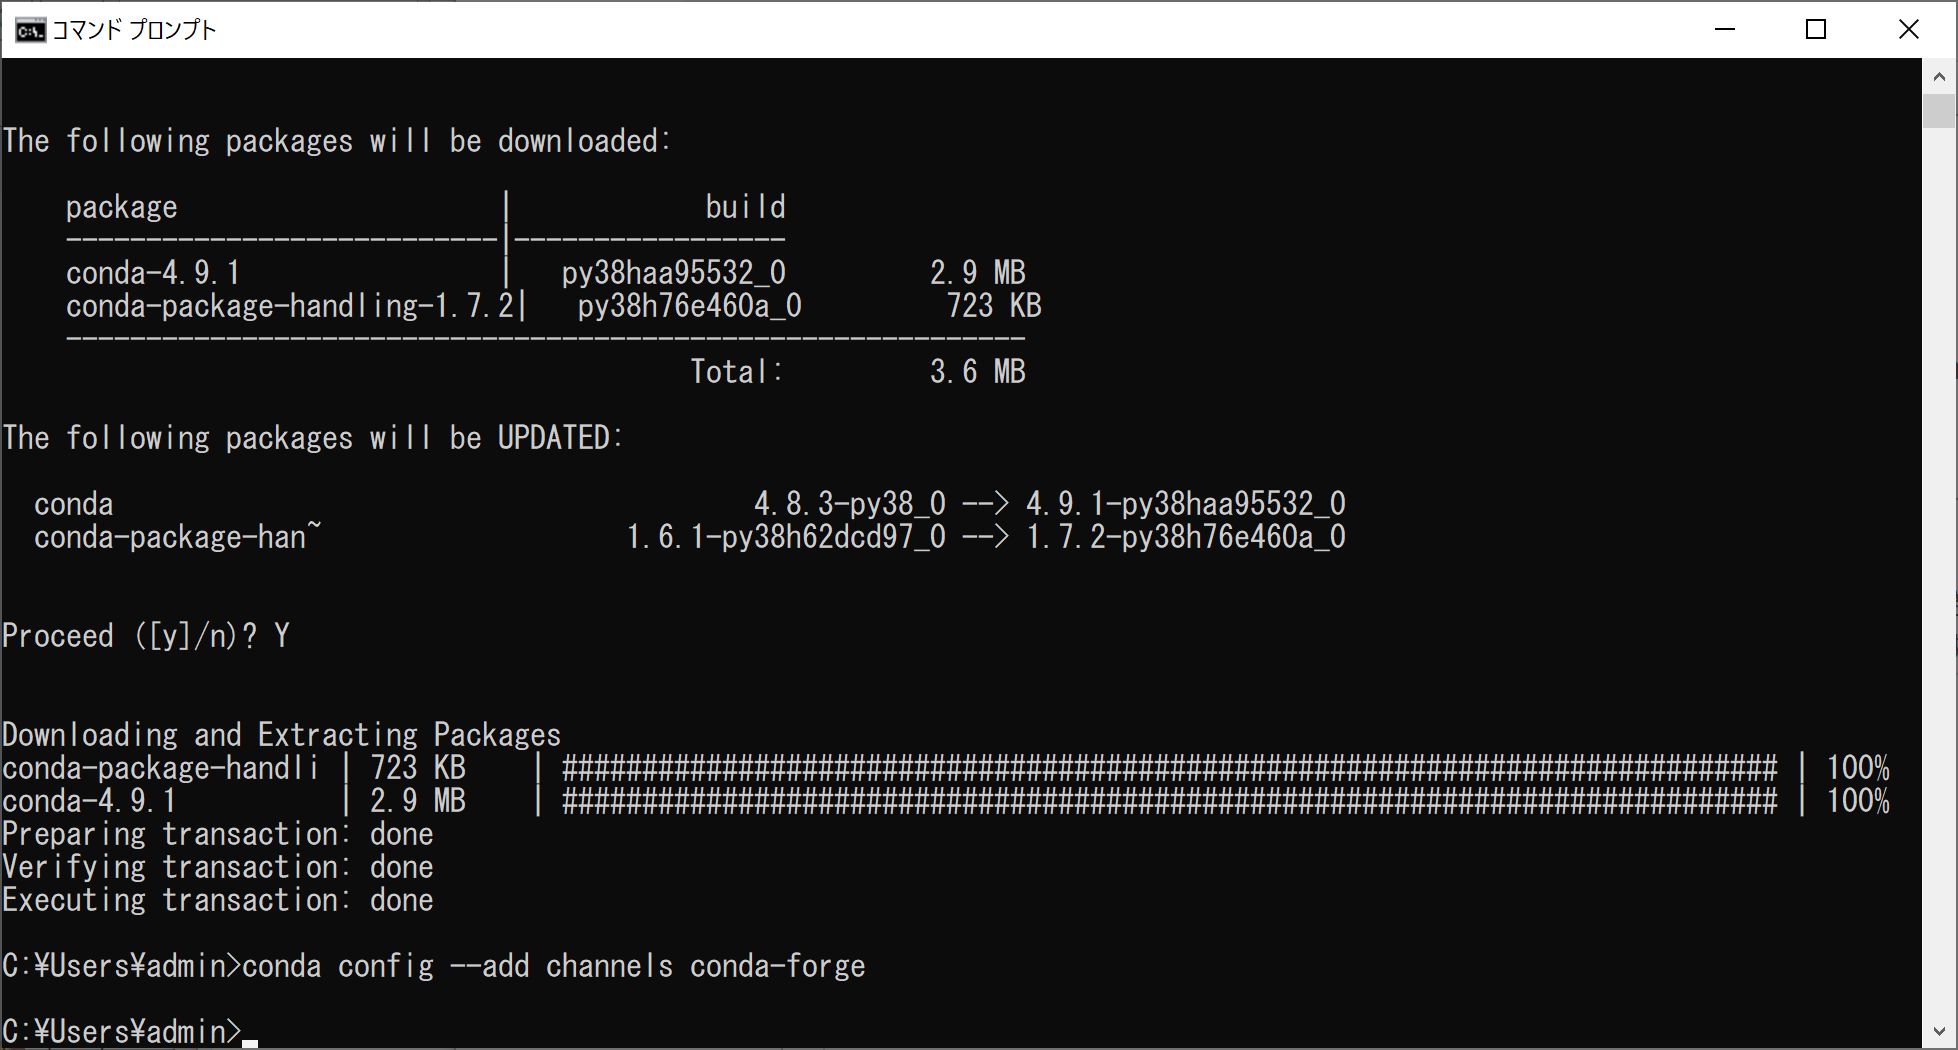
Task: Click the vertical scrollbar thumb
Action: [1939, 110]
